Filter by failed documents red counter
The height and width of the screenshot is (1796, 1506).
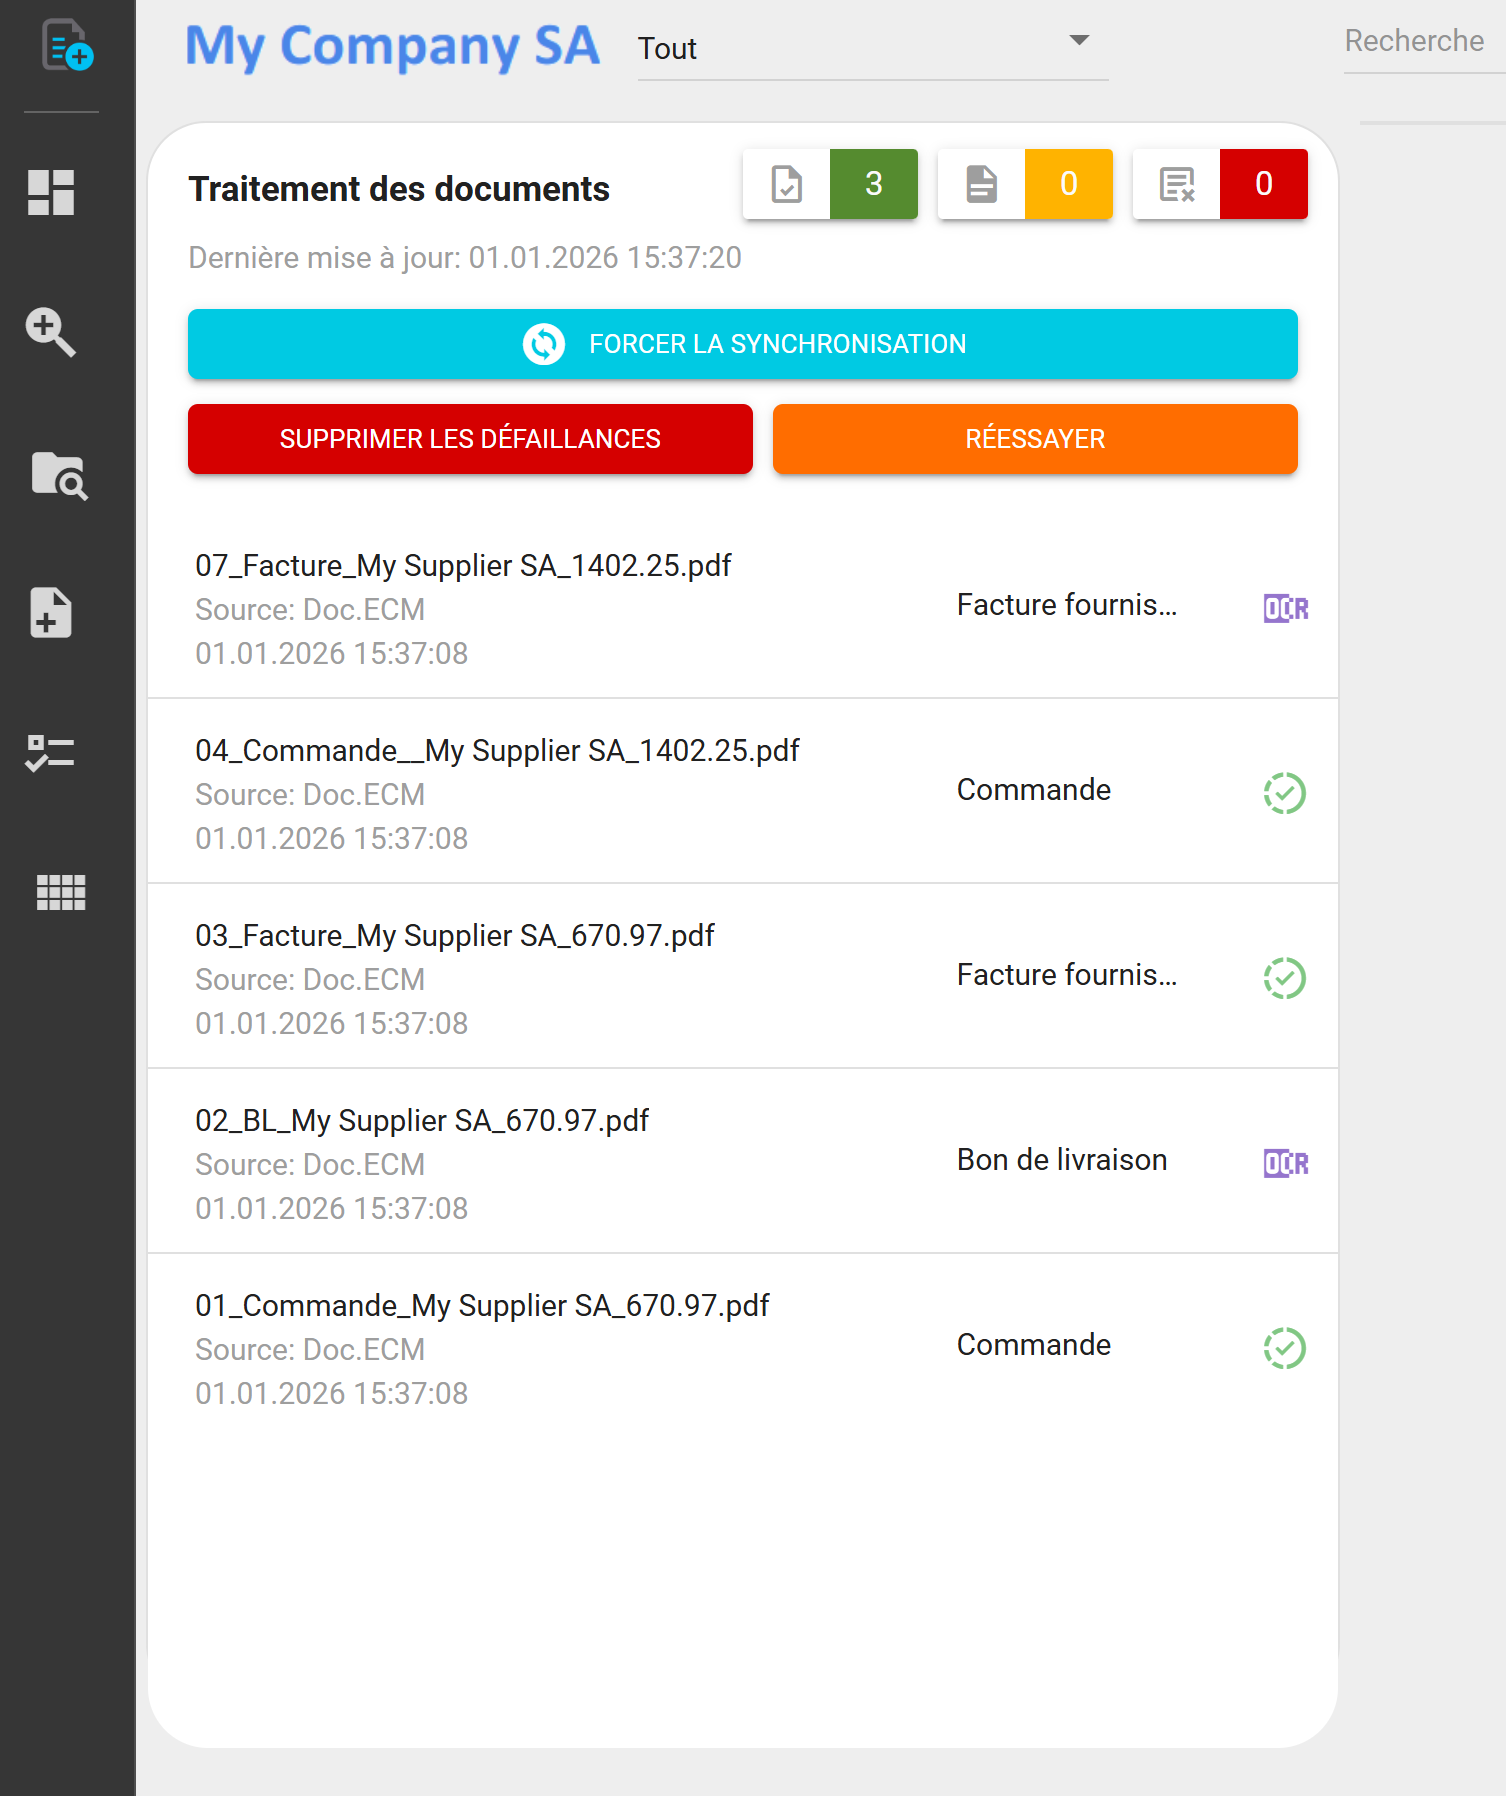click(1220, 184)
